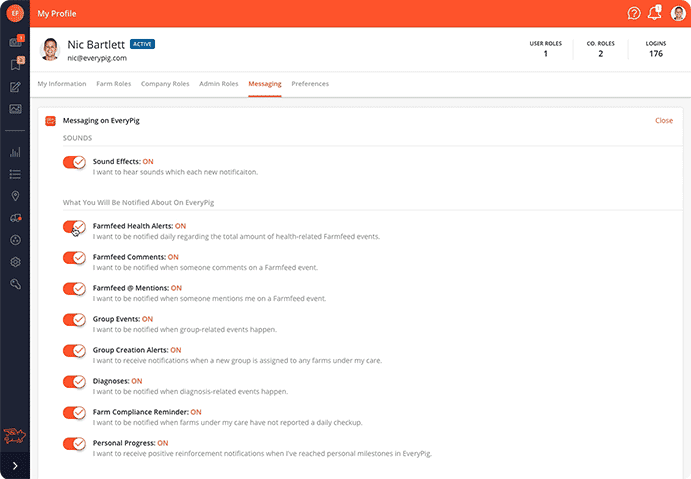Open the pig snout icon in sidebar

[x=15, y=240]
